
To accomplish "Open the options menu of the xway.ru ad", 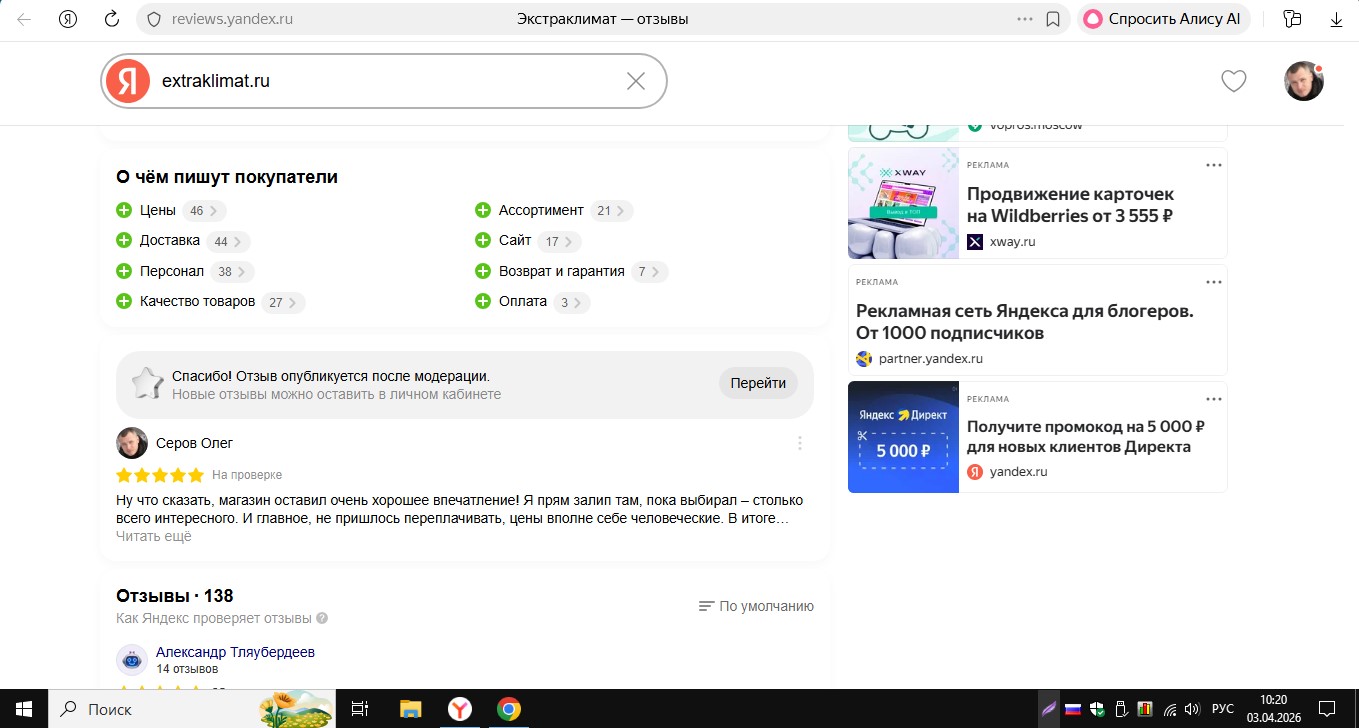I will click(x=1213, y=165).
